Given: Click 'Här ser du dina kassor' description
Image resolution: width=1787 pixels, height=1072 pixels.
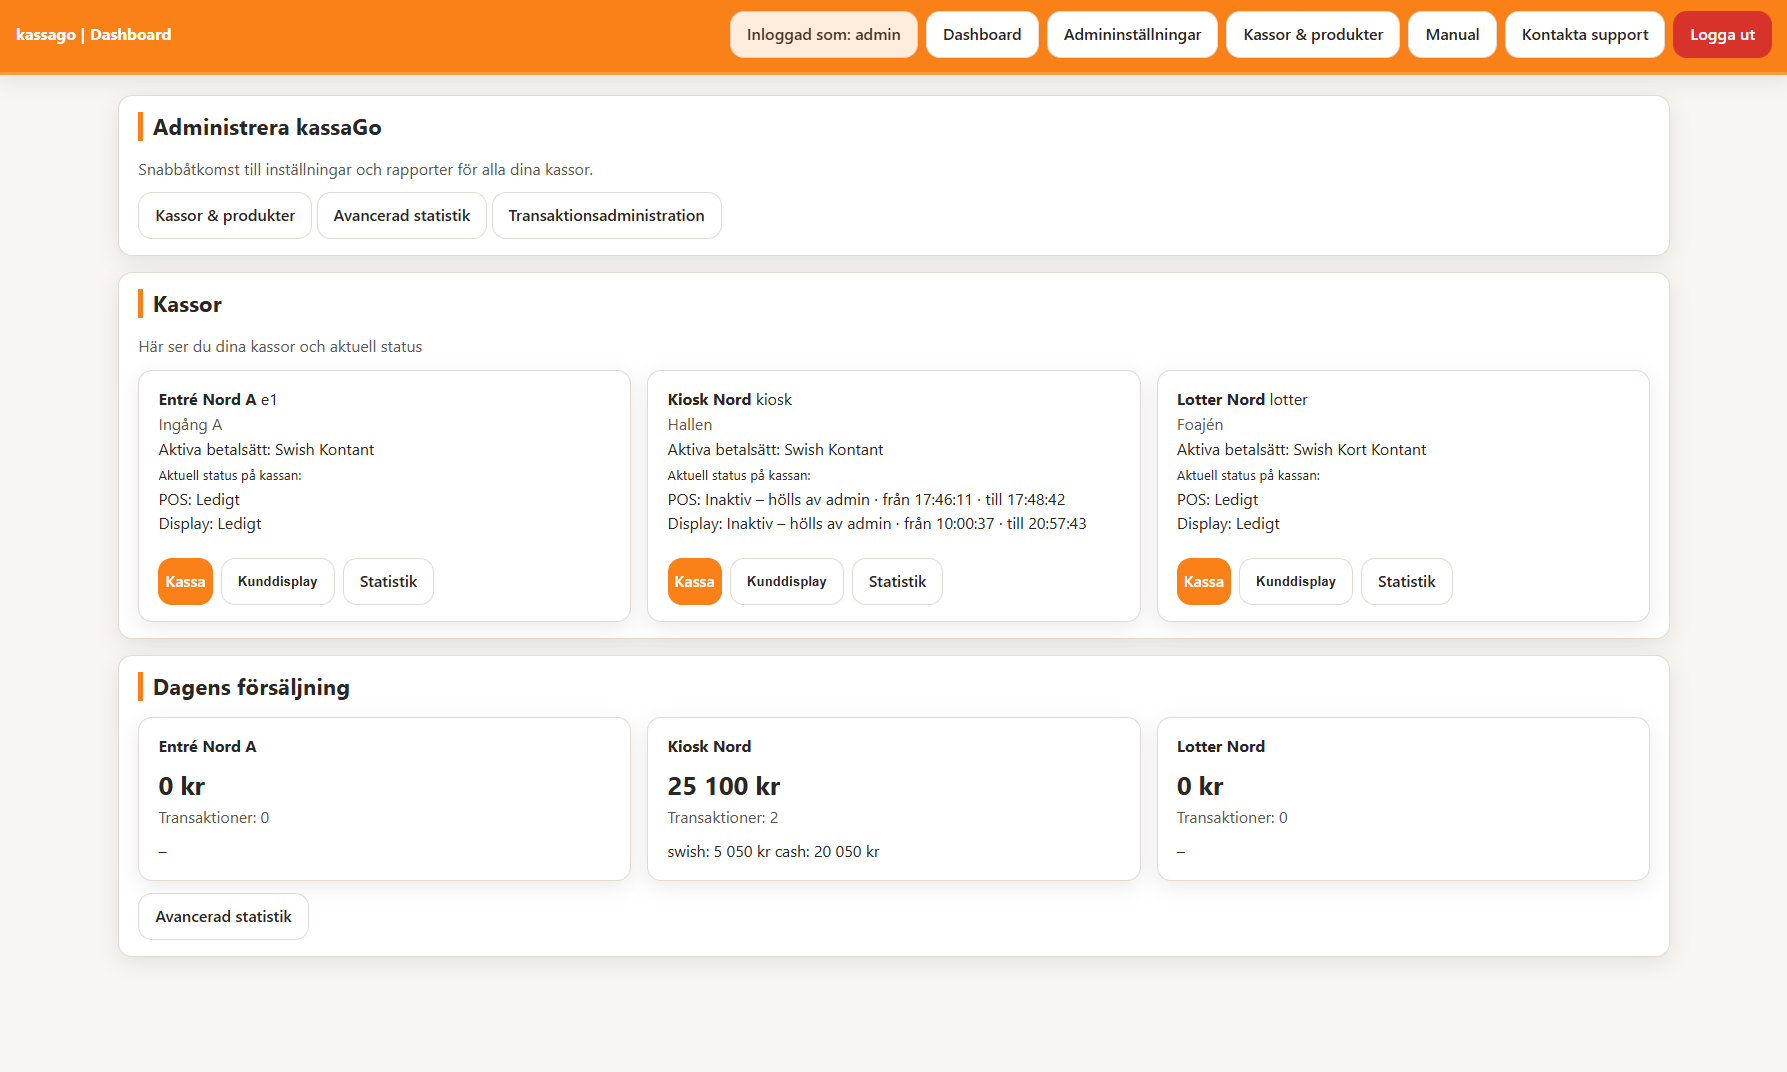Looking at the screenshot, I should coord(280,347).
